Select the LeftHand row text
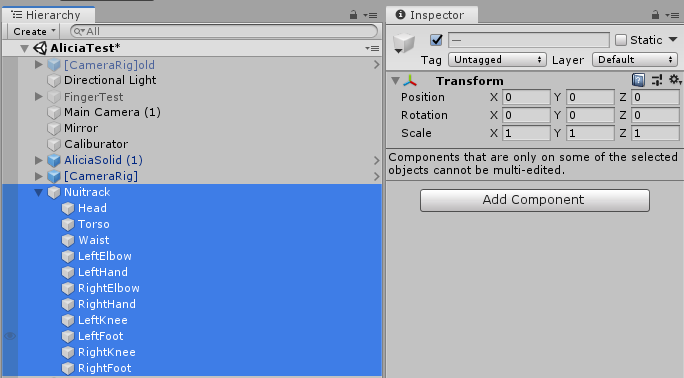 click(103, 272)
